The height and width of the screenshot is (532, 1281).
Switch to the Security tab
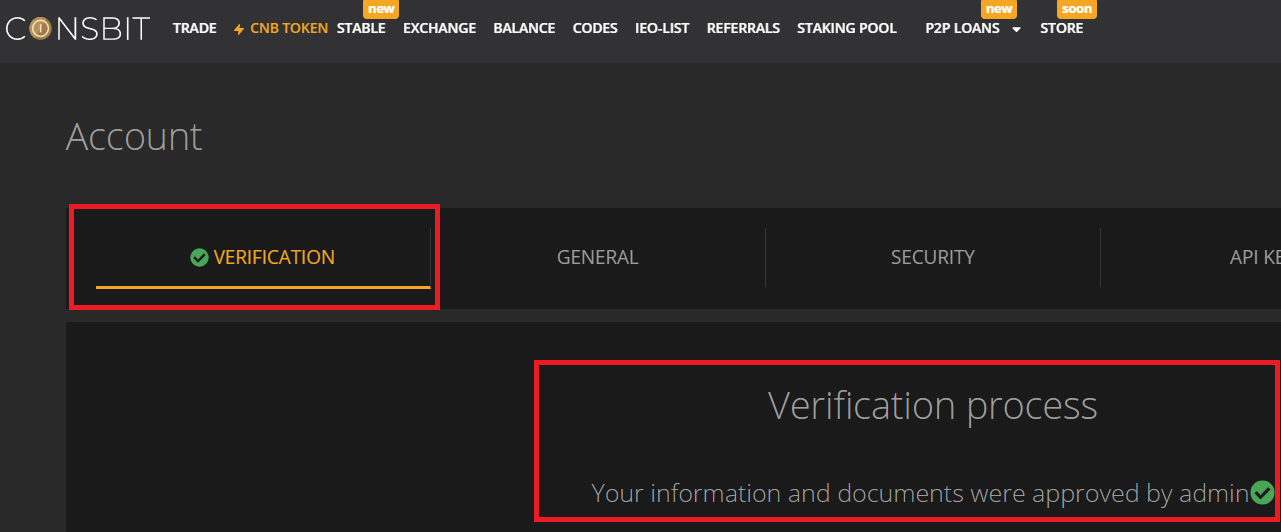[x=933, y=258]
